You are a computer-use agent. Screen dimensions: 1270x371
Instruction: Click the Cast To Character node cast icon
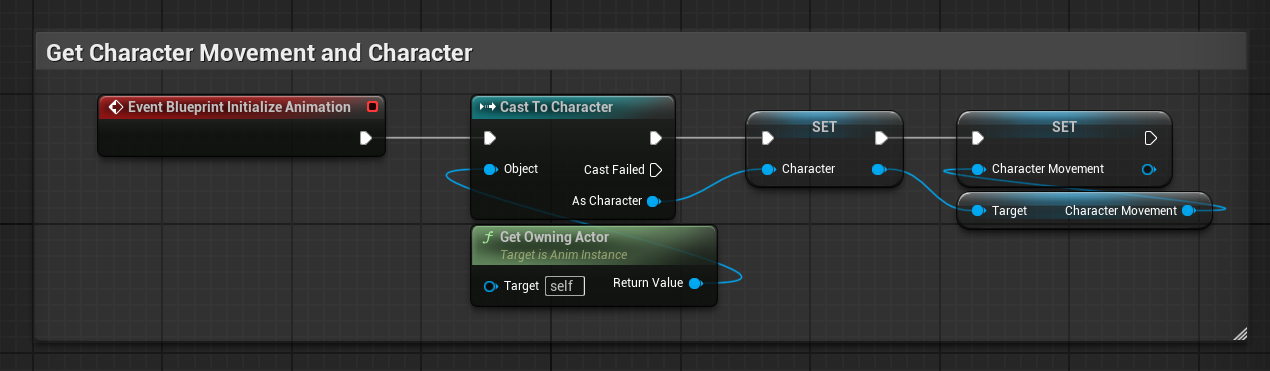[488, 107]
